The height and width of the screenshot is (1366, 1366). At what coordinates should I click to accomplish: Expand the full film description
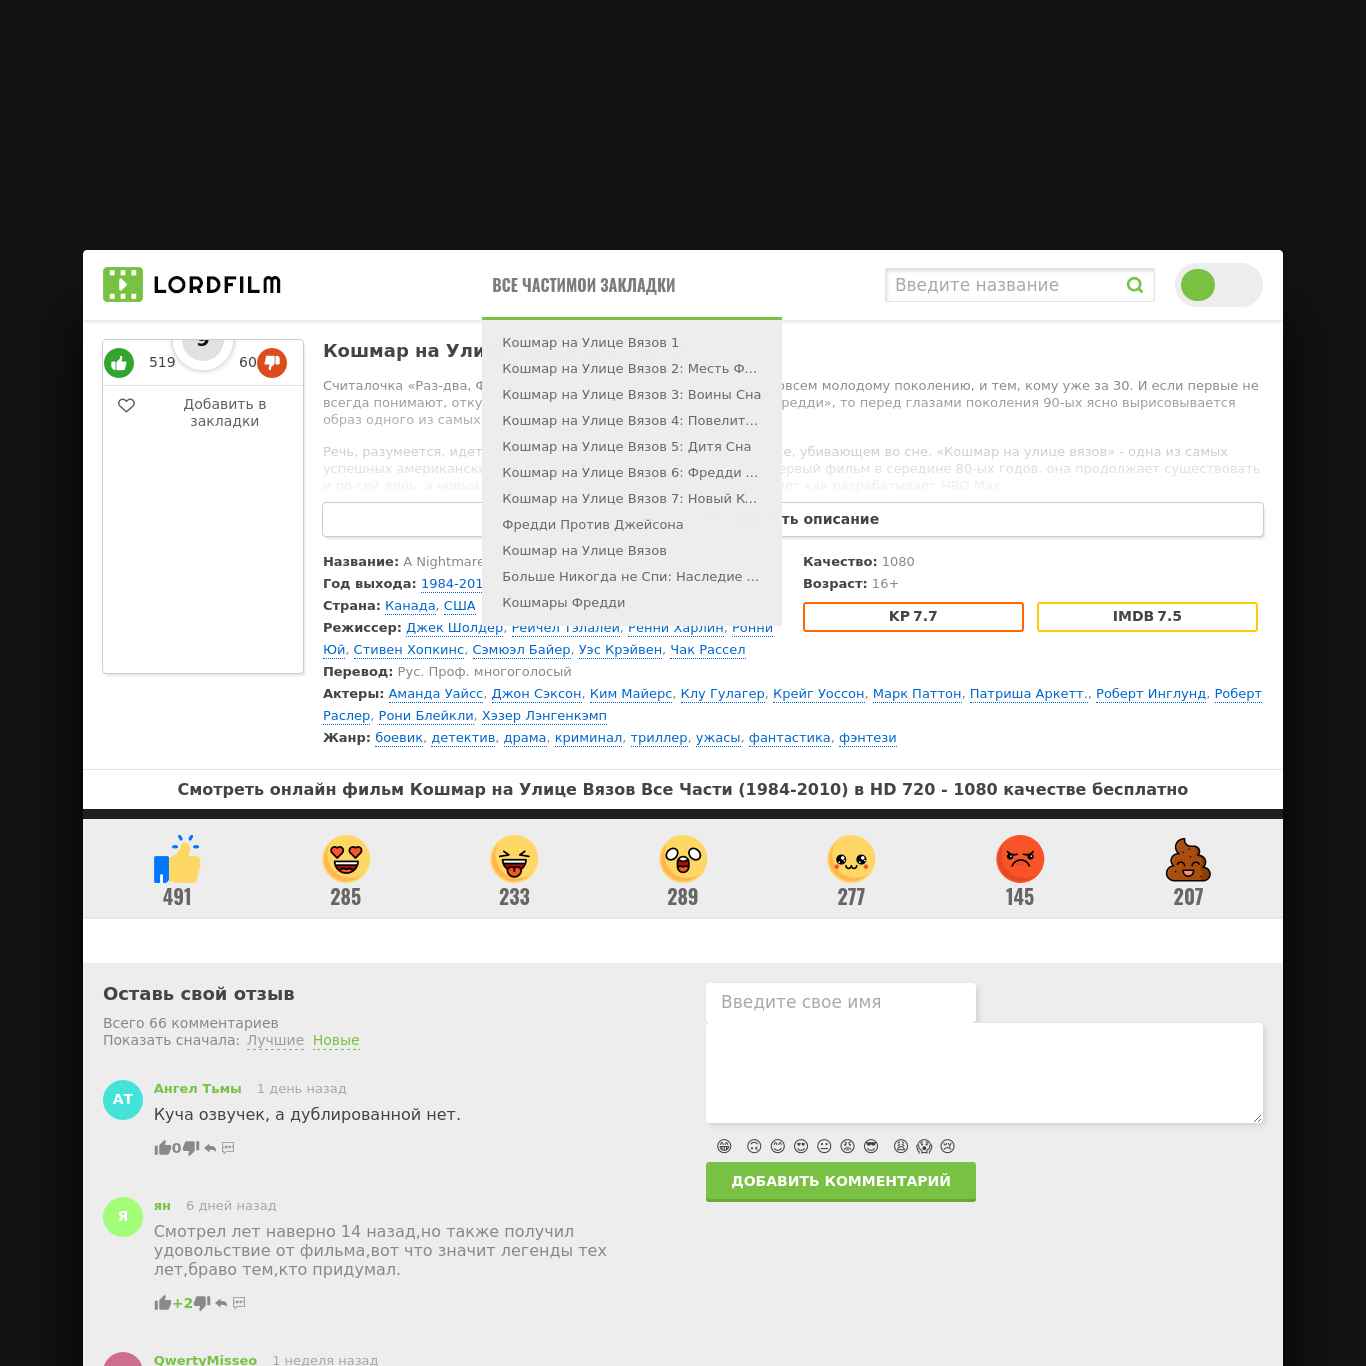(x=793, y=519)
